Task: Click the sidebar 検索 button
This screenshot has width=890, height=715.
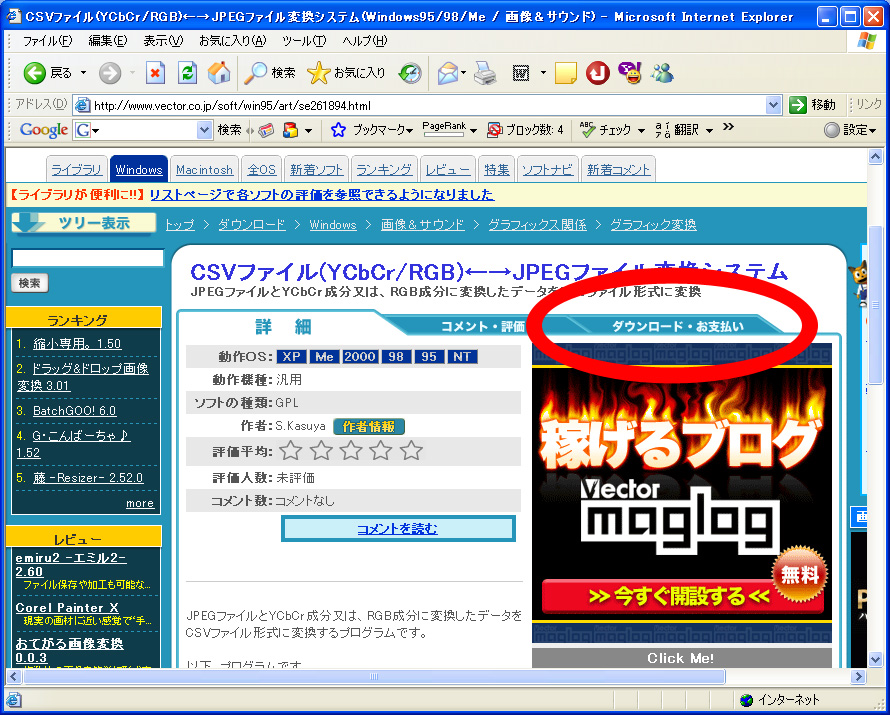Action: (x=30, y=283)
